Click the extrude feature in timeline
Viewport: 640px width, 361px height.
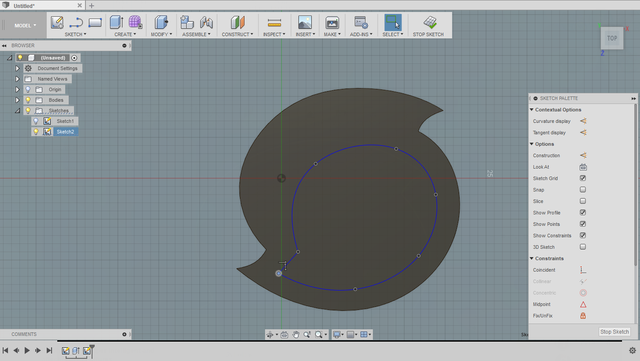tap(76, 350)
